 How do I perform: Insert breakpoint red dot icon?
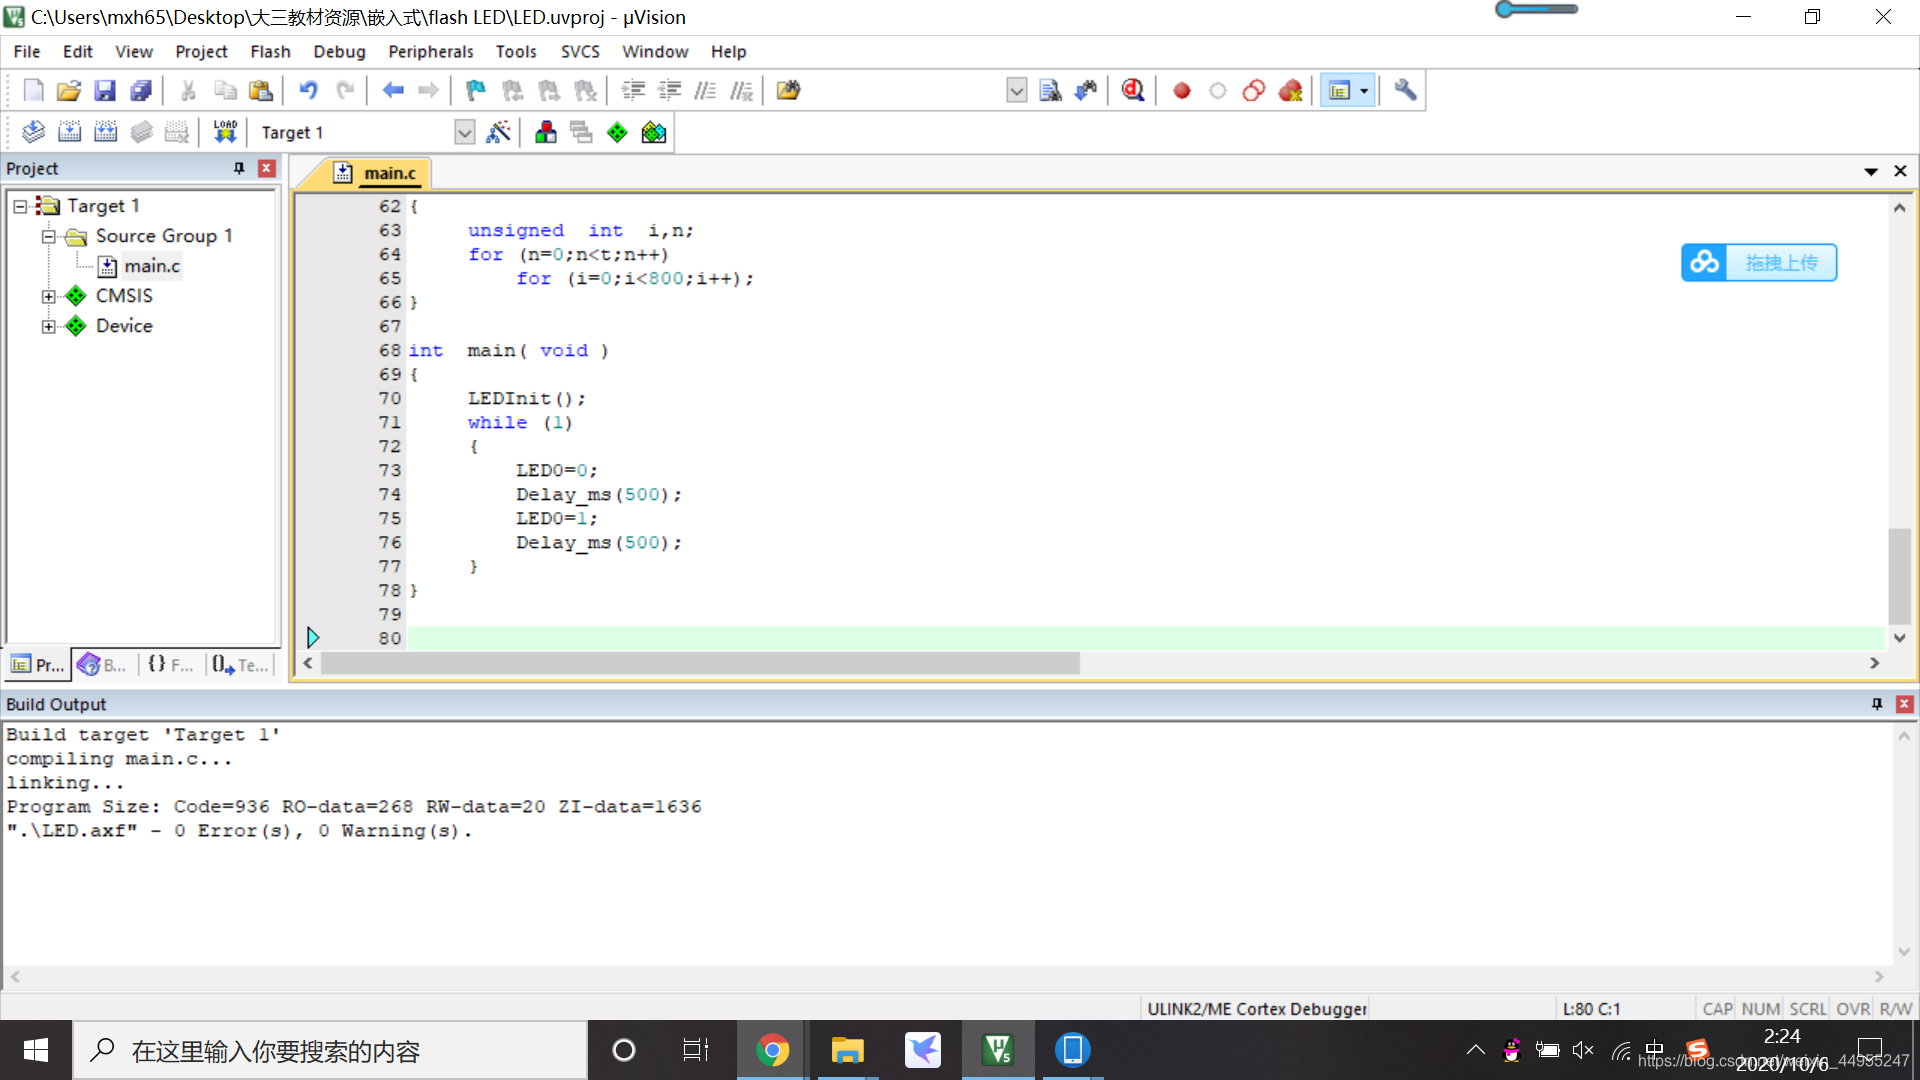[x=1182, y=91]
